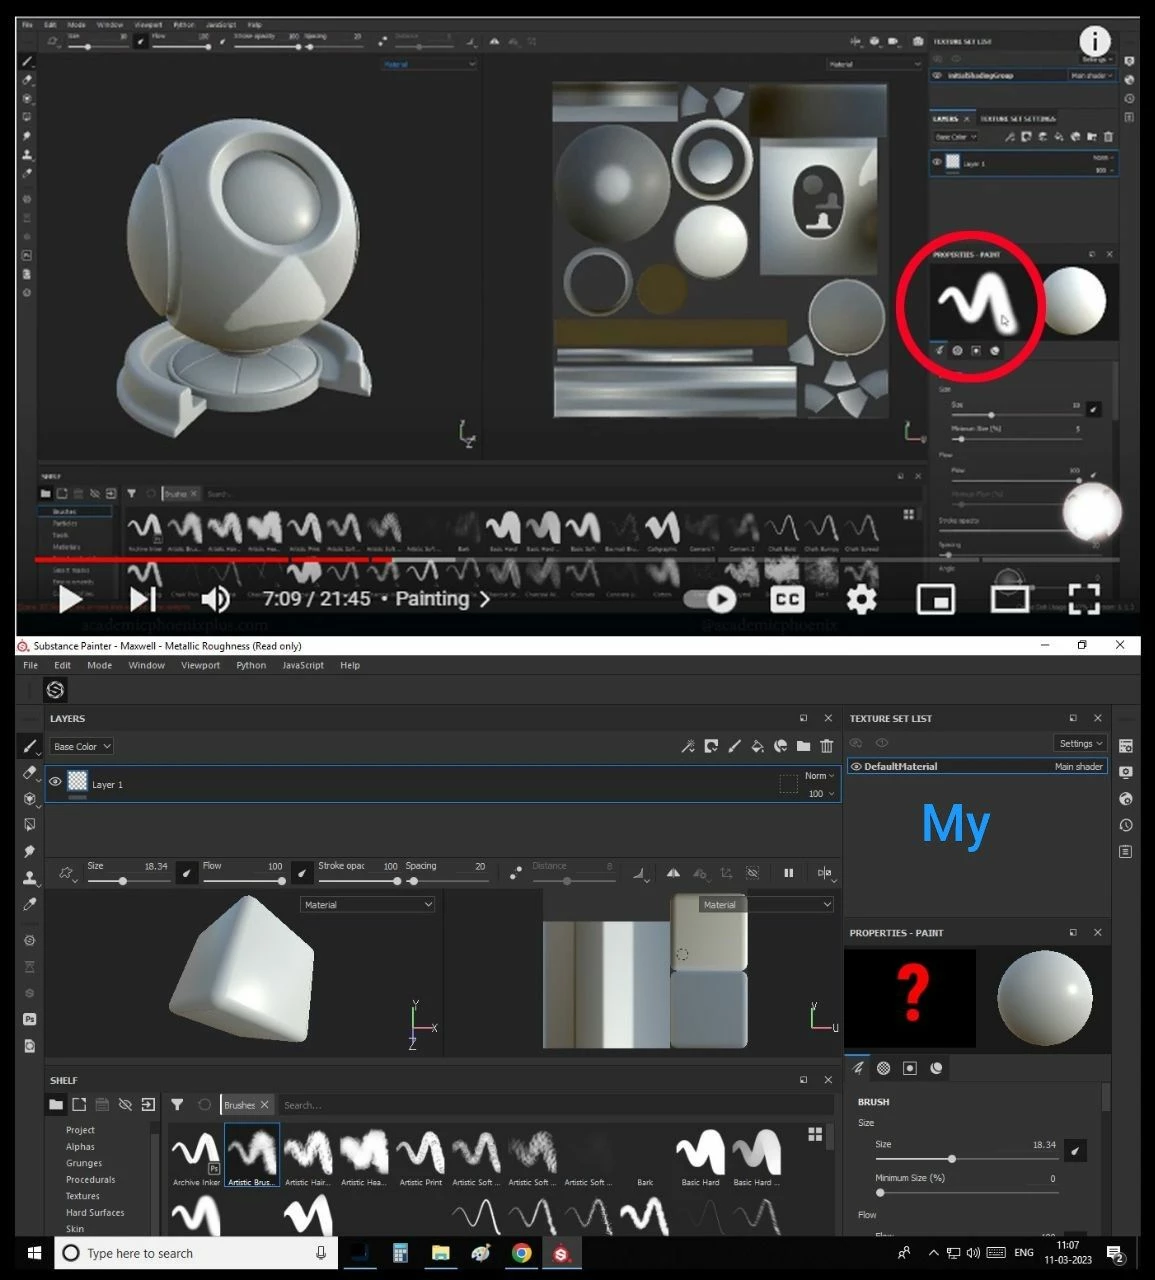Switch Shelf to grid view icon

click(815, 1134)
